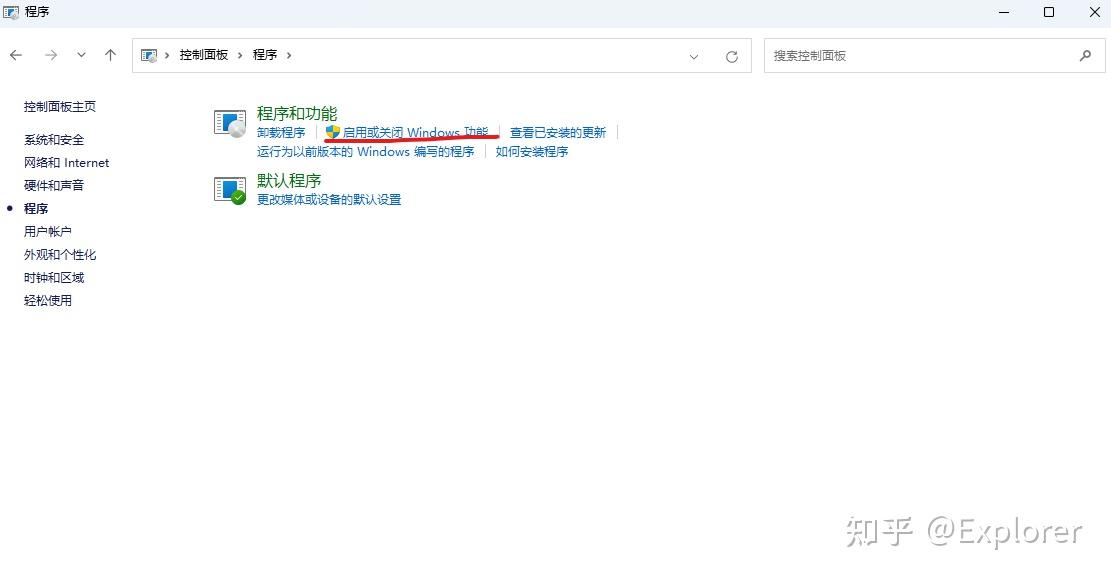Image resolution: width=1111 pixels, height=582 pixels.
Task: Click the forward navigation arrow
Action: pos(49,55)
